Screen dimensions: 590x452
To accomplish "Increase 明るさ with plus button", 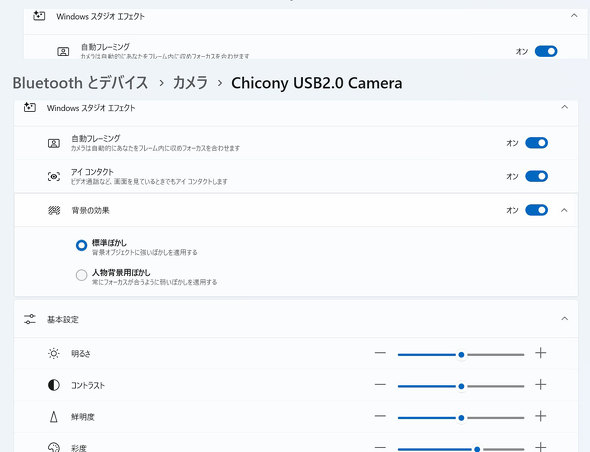I will click(540, 353).
